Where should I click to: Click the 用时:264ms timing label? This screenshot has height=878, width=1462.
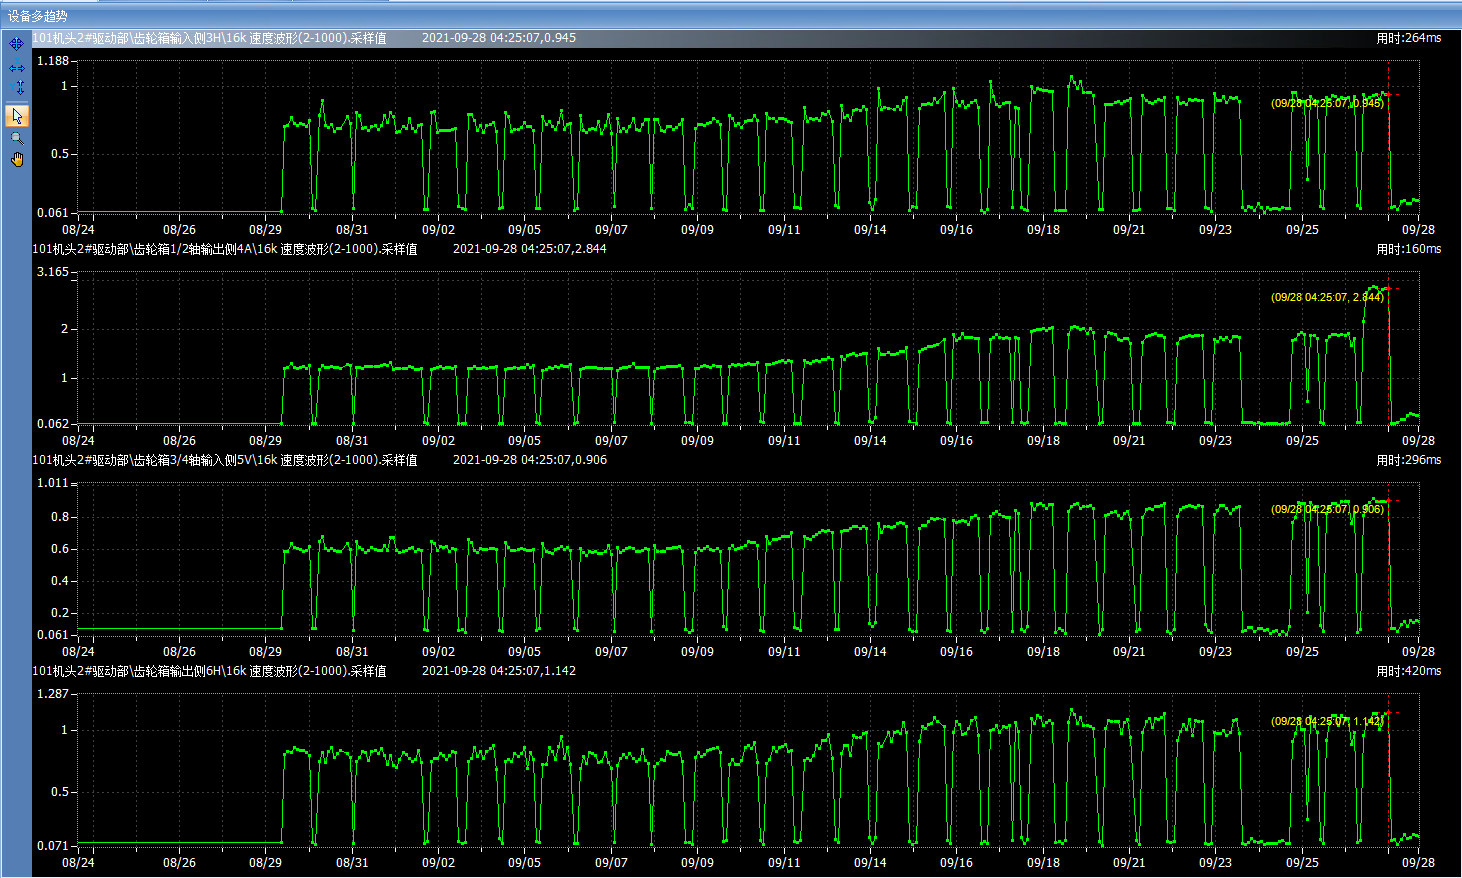1408,38
